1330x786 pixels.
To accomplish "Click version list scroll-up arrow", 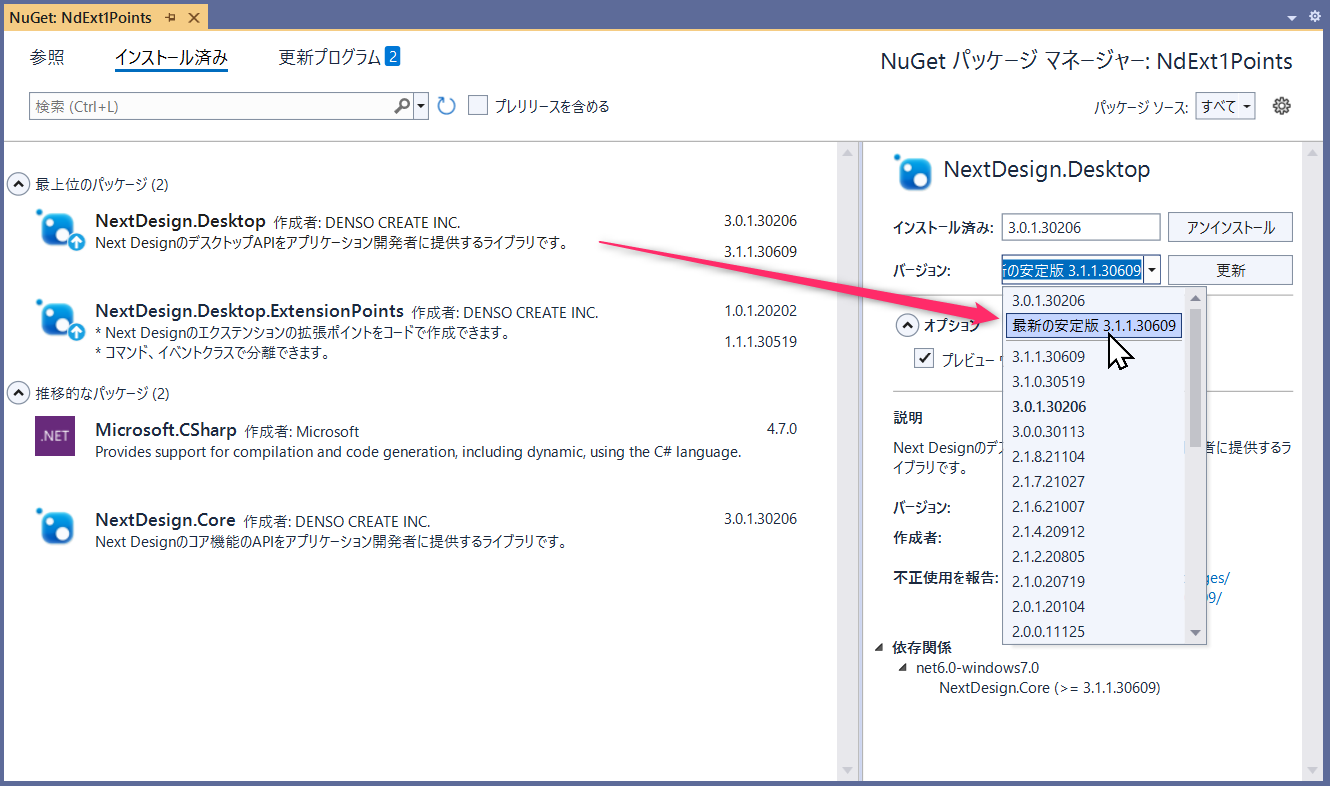I will [x=1195, y=298].
